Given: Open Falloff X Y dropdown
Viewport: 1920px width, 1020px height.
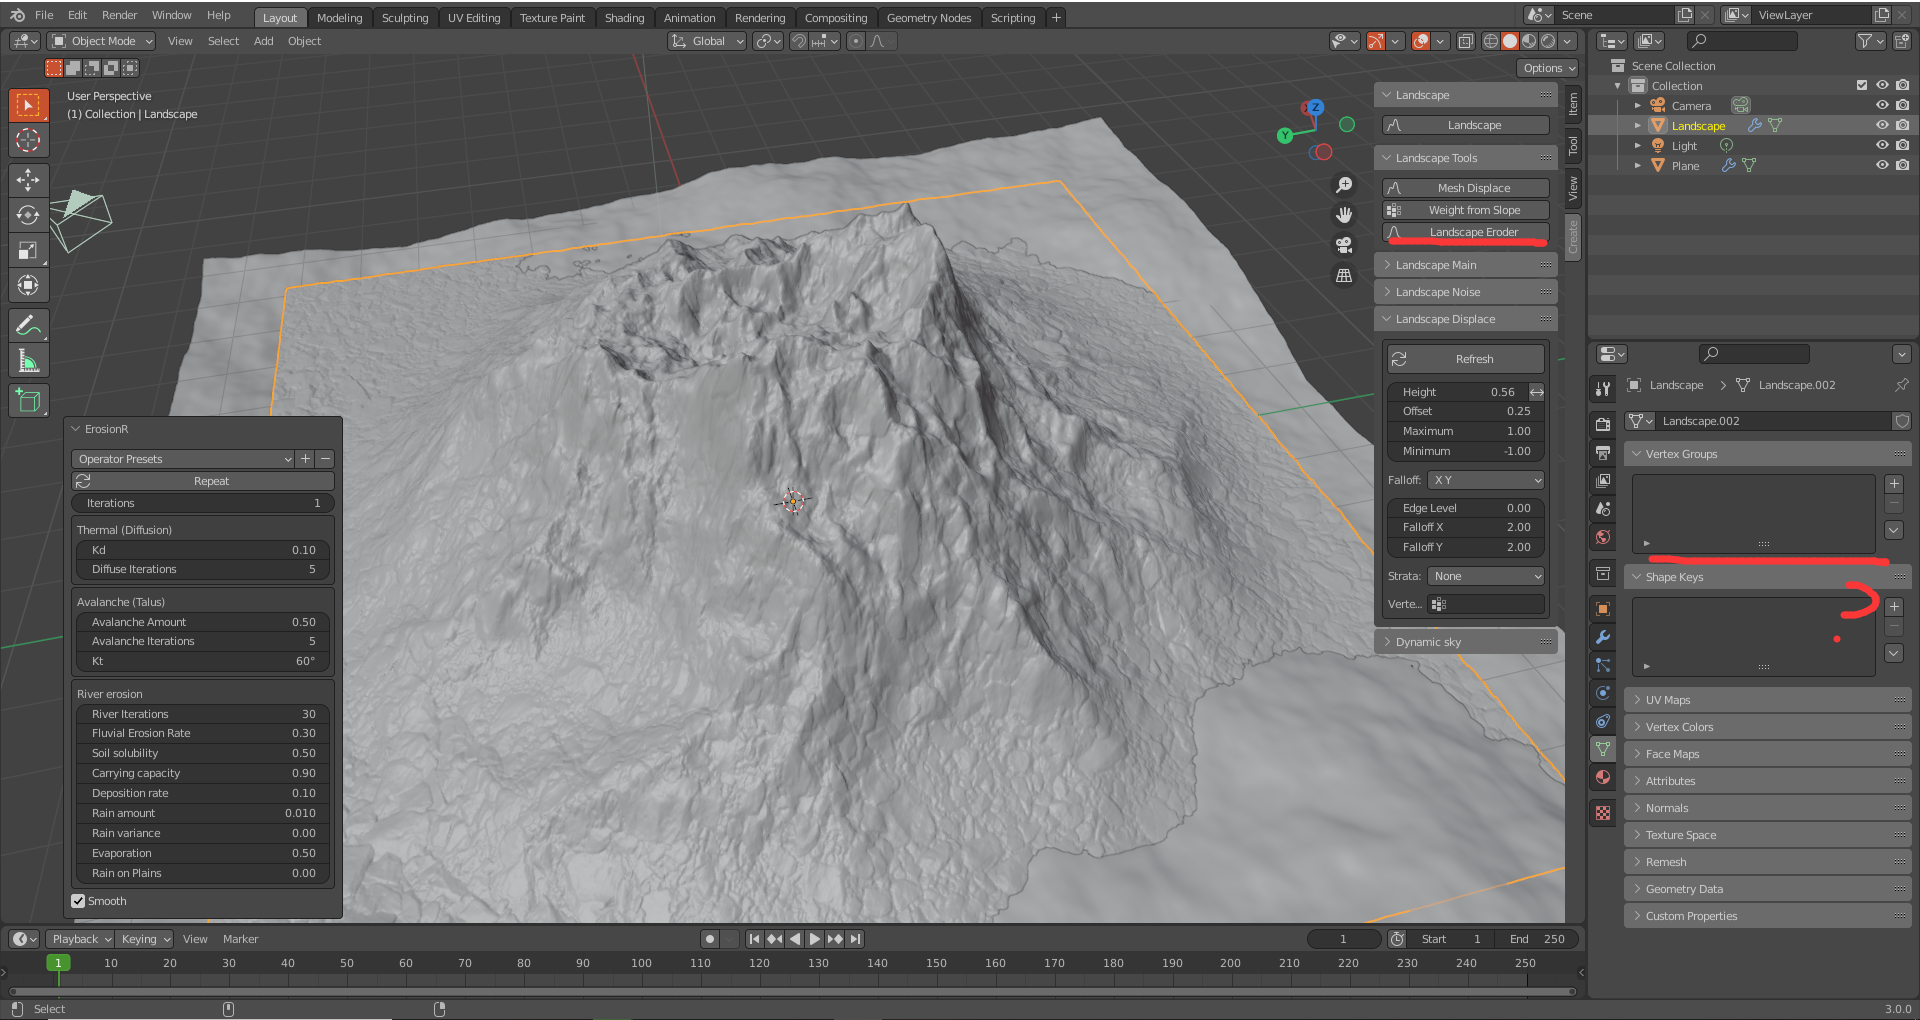Looking at the screenshot, I should 1486,480.
